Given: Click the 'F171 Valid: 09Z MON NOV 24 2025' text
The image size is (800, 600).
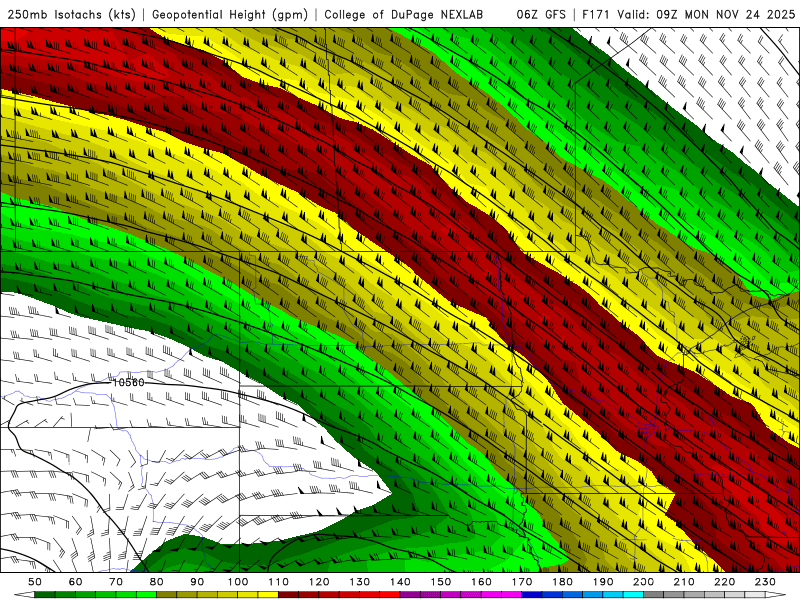Looking at the screenshot, I should point(688,14).
